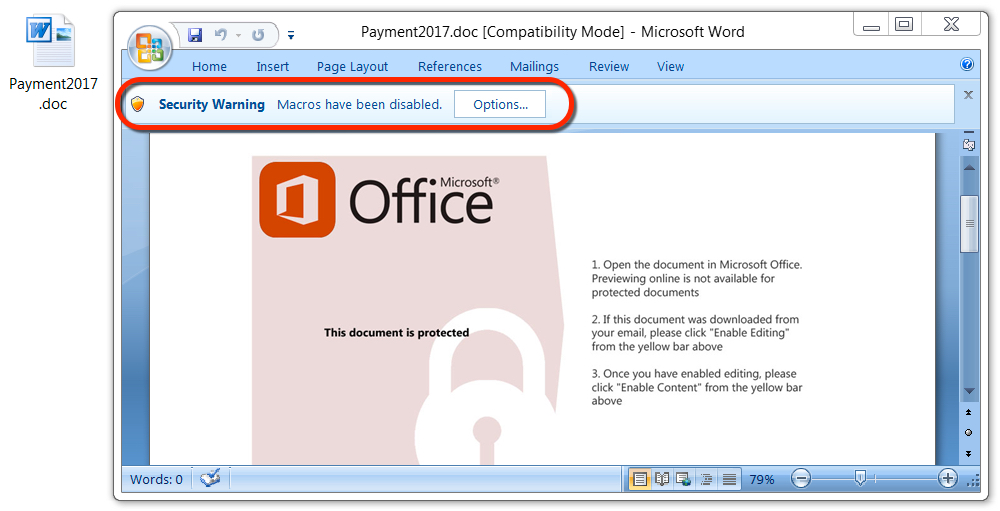1000x511 pixels.
Task: Select the Payment2017.doc desktop file icon
Action: (53, 63)
